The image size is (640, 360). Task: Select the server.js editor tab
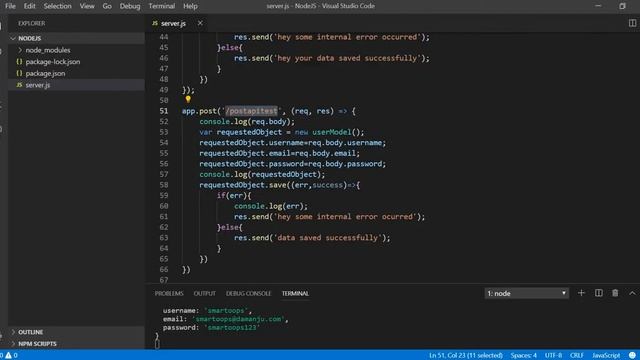click(x=173, y=24)
